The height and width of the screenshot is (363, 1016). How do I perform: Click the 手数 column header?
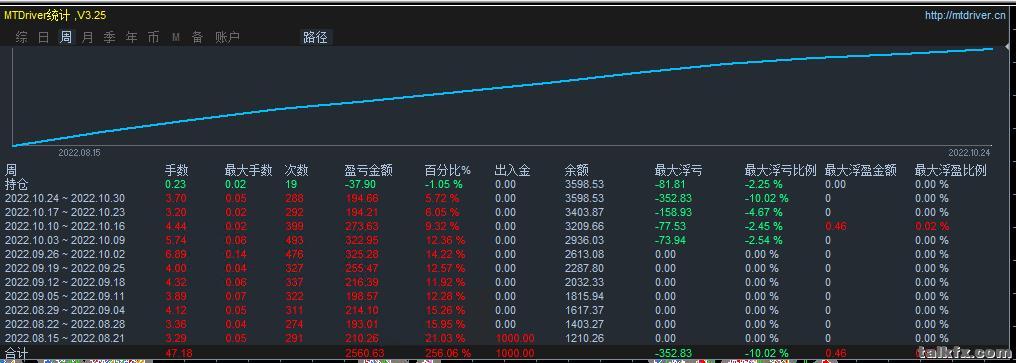177,170
